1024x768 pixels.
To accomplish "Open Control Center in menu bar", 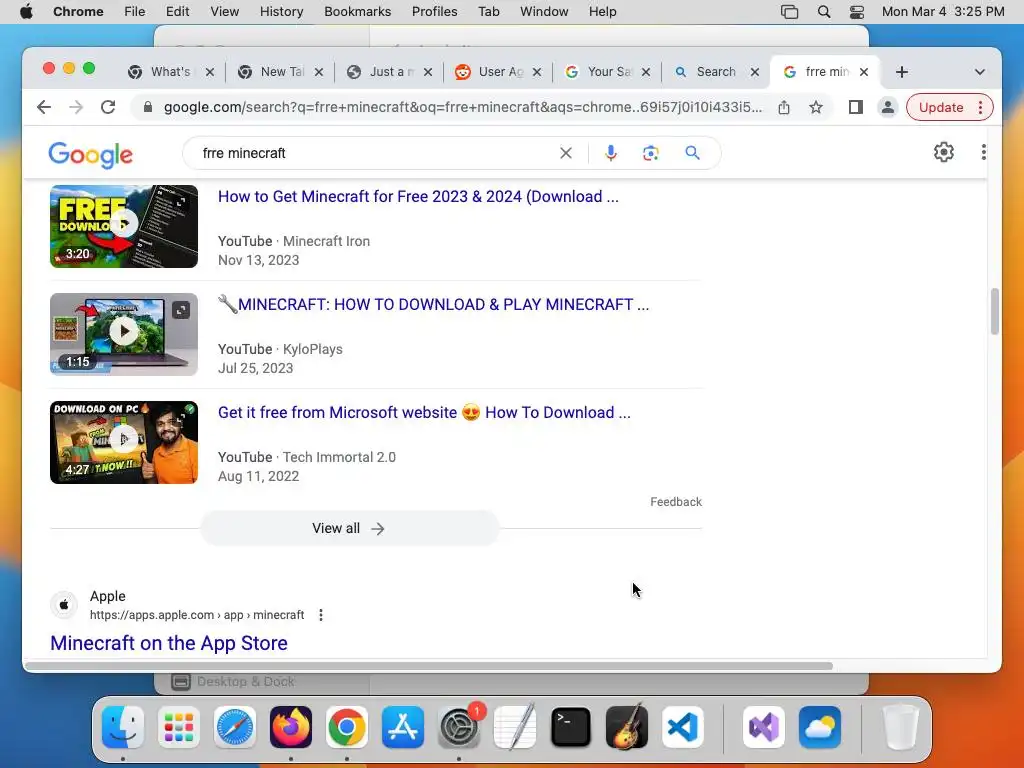I will (857, 12).
